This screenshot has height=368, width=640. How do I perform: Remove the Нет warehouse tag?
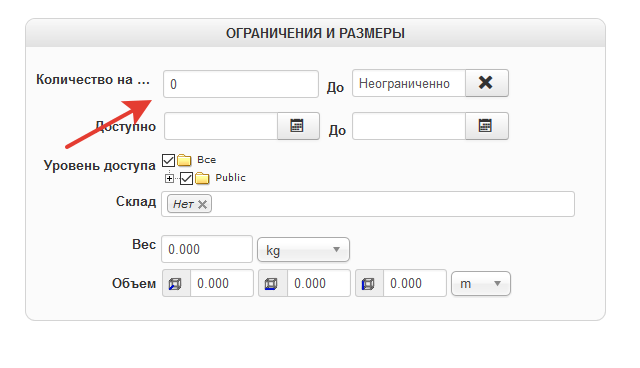(x=202, y=204)
